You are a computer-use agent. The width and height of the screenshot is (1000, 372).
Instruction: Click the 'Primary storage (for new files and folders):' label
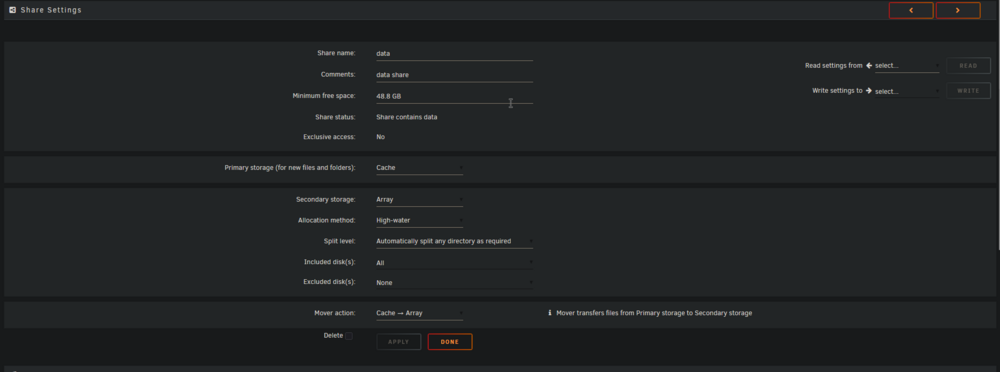(x=290, y=168)
